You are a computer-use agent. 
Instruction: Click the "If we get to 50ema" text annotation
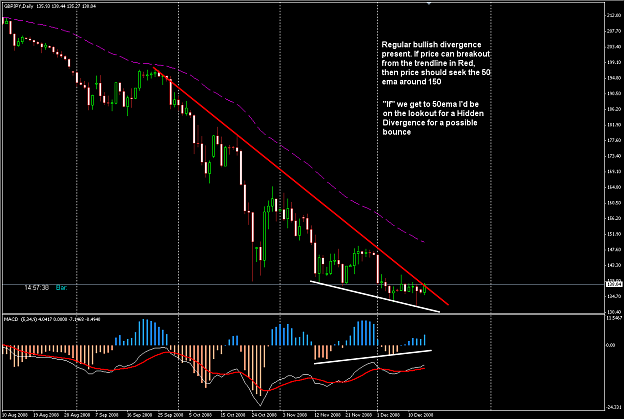[433, 118]
